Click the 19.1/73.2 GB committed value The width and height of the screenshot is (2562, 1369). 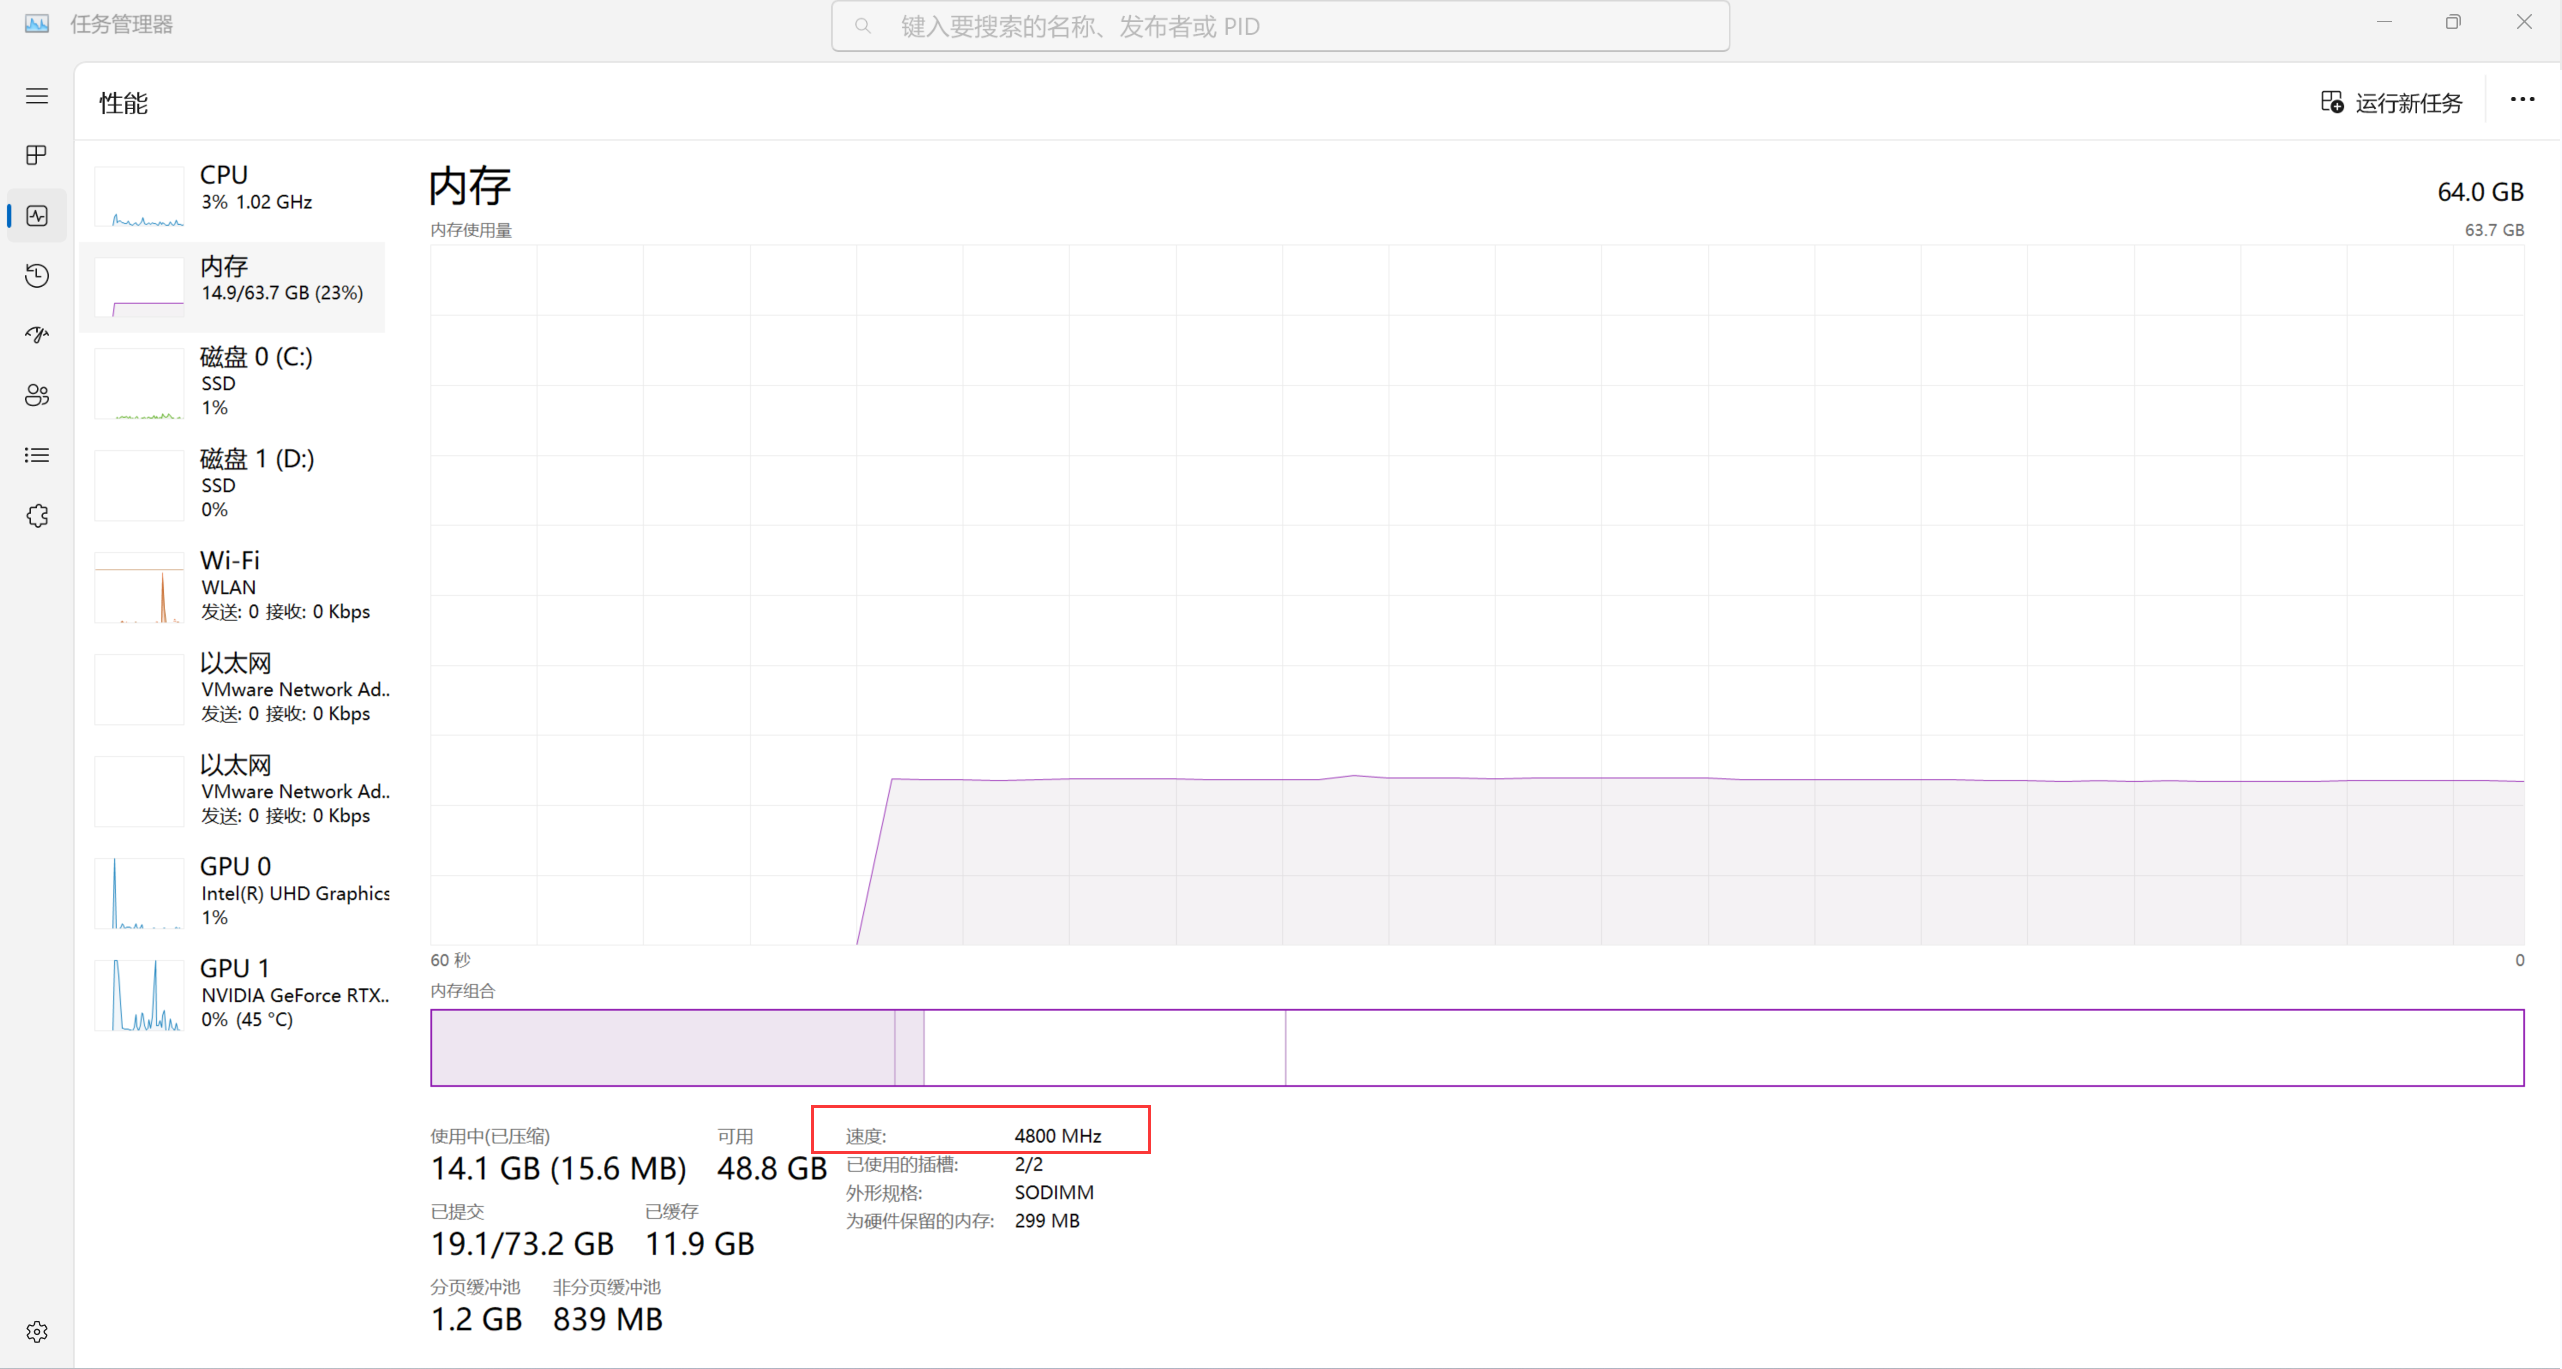pyautogui.click(x=522, y=1244)
